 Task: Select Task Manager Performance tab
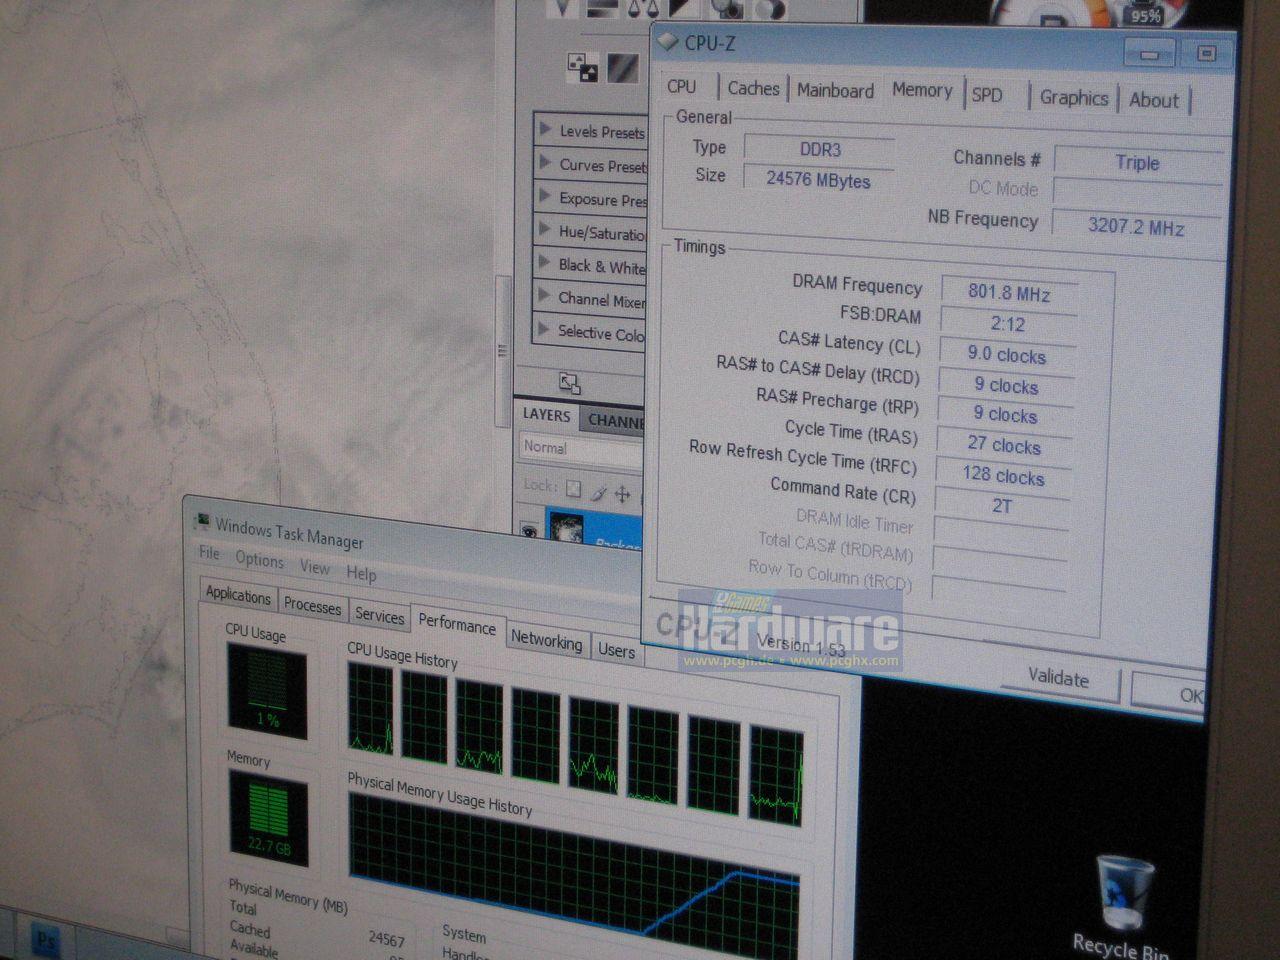coord(457,624)
